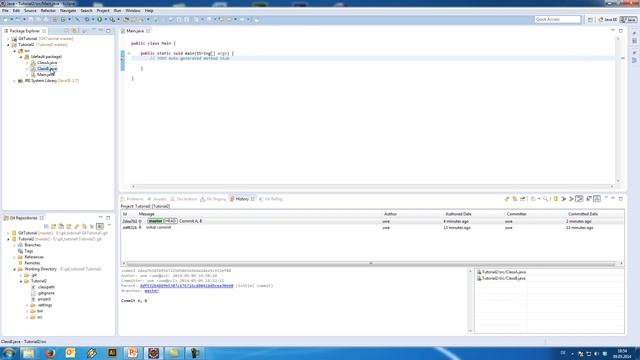Image resolution: width=640 pixels, height=360 pixels.
Task: Open the File menu
Action: pyautogui.click(x=5, y=11)
